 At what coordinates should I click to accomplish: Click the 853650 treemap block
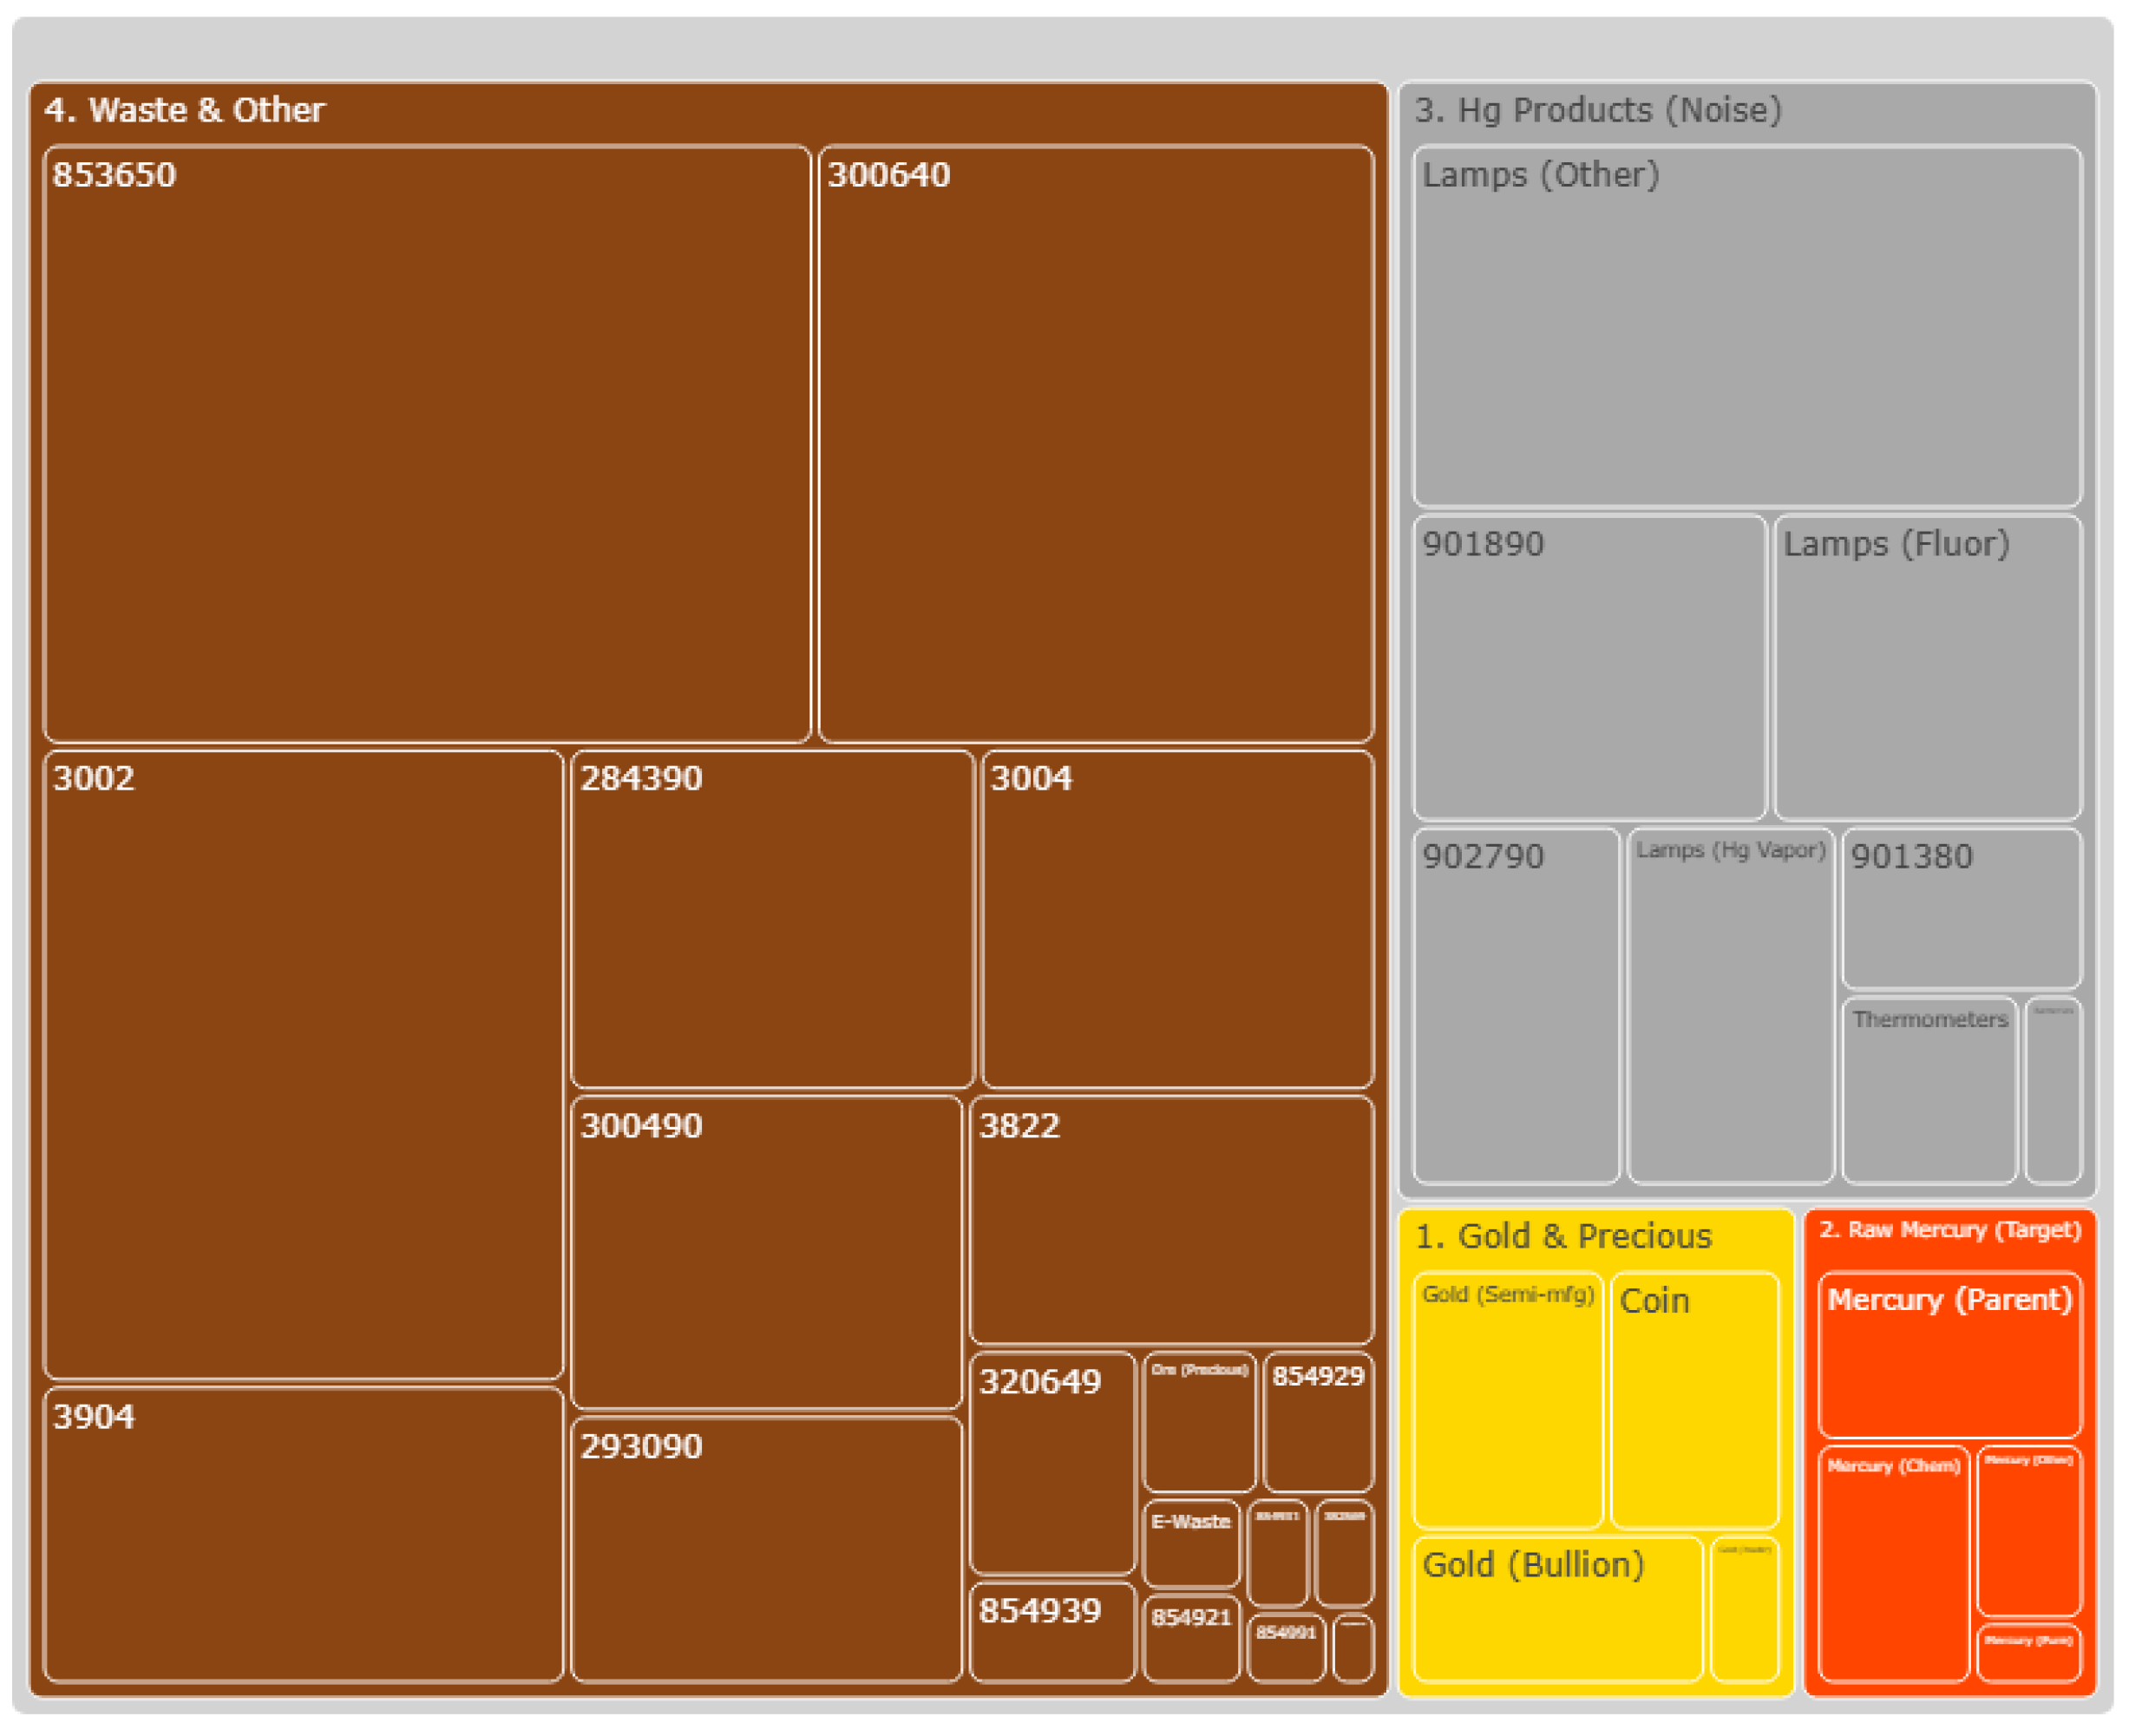pos(427,445)
